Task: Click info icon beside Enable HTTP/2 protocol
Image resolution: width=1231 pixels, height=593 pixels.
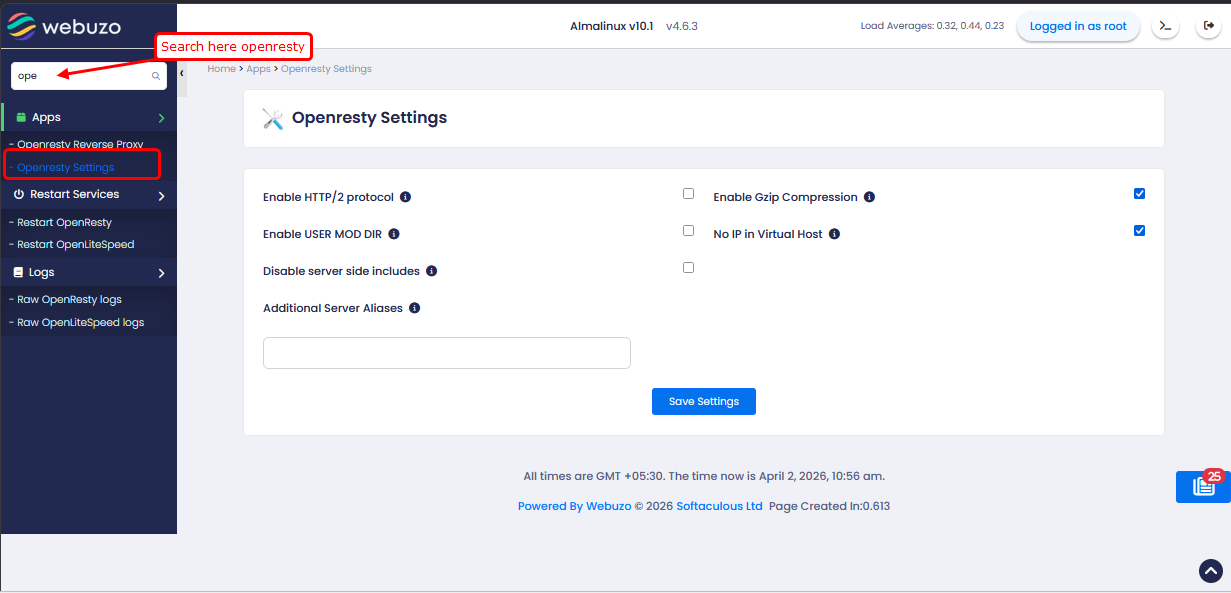Action: point(405,197)
